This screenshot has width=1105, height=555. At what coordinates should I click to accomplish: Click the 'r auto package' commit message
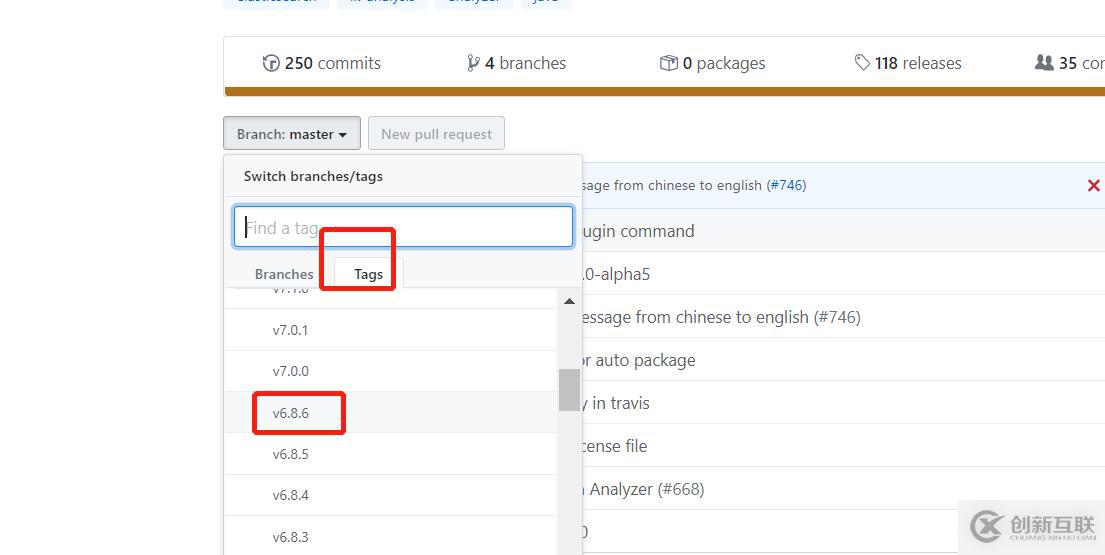638,360
